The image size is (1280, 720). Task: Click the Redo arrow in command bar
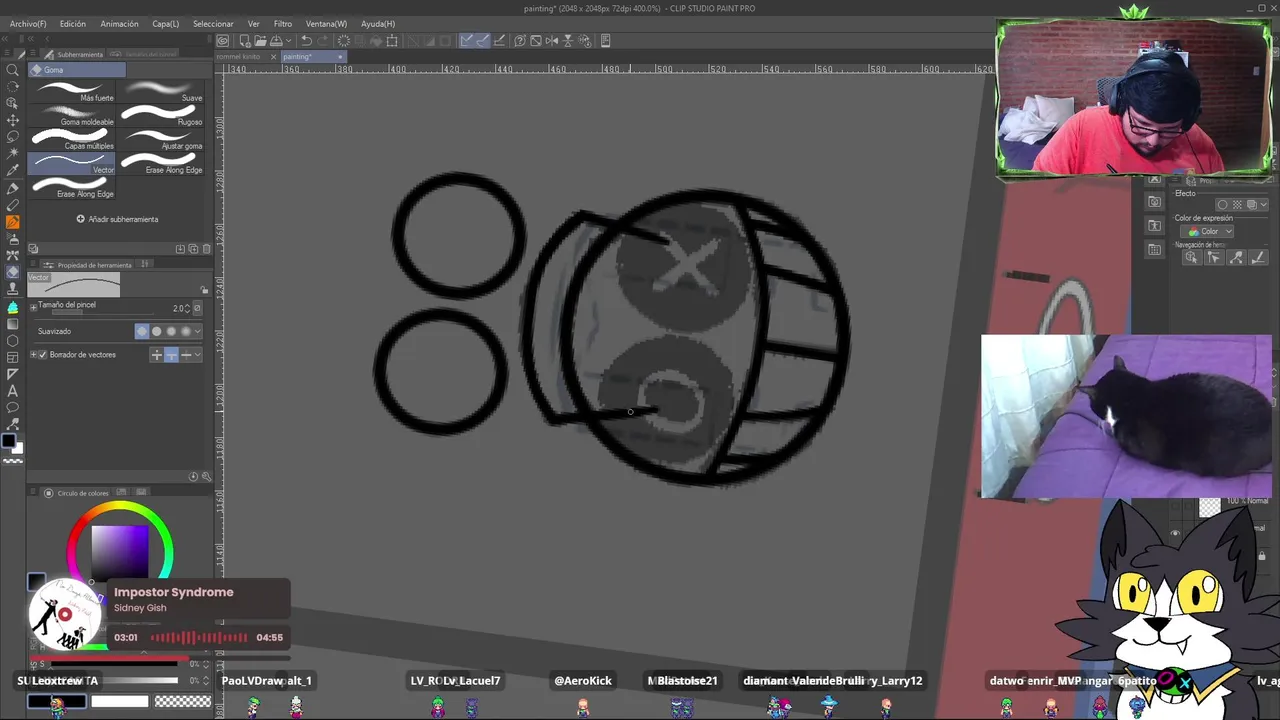tap(324, 41)
